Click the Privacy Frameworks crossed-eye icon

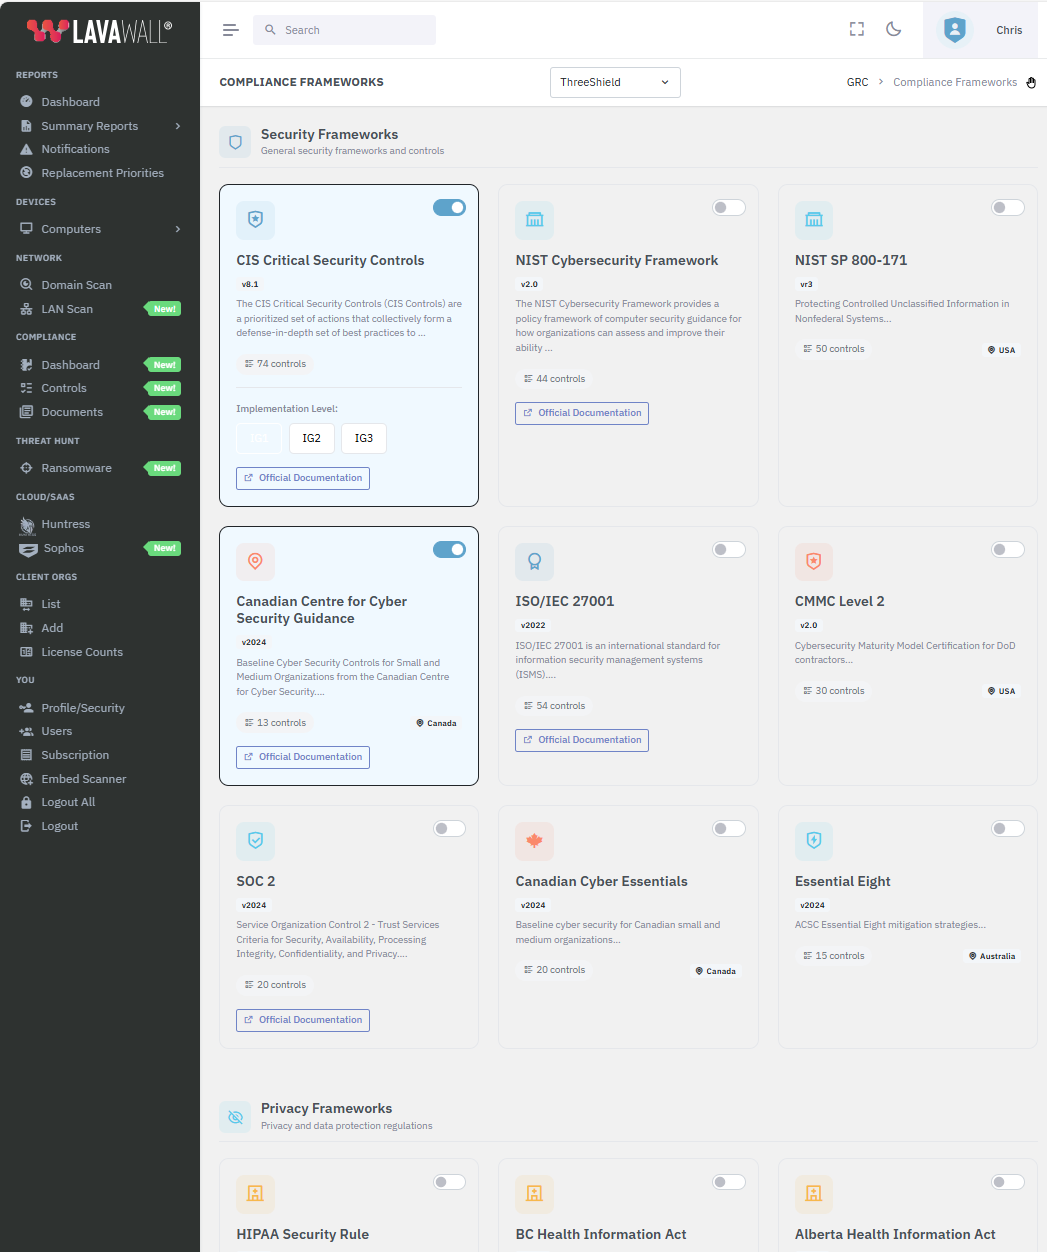coord(236,1117)
